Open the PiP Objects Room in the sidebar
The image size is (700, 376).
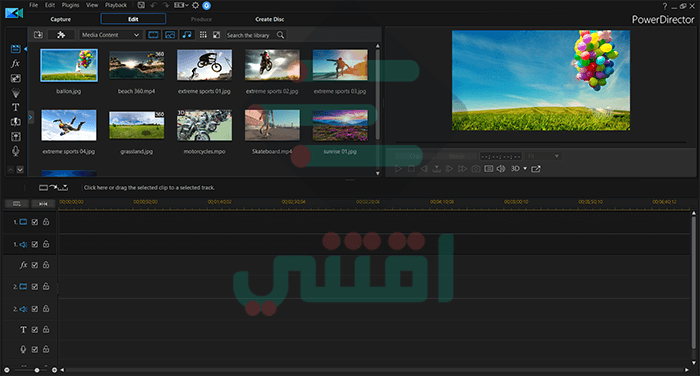16,78
